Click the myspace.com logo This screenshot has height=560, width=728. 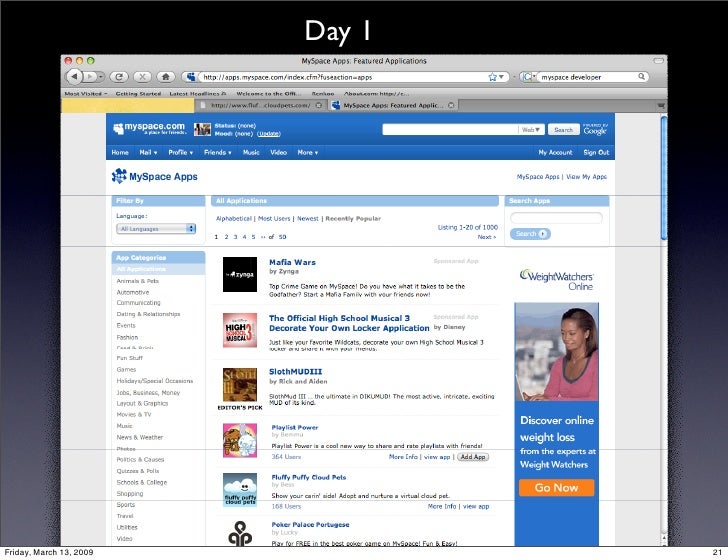click(x=150, y=128)
